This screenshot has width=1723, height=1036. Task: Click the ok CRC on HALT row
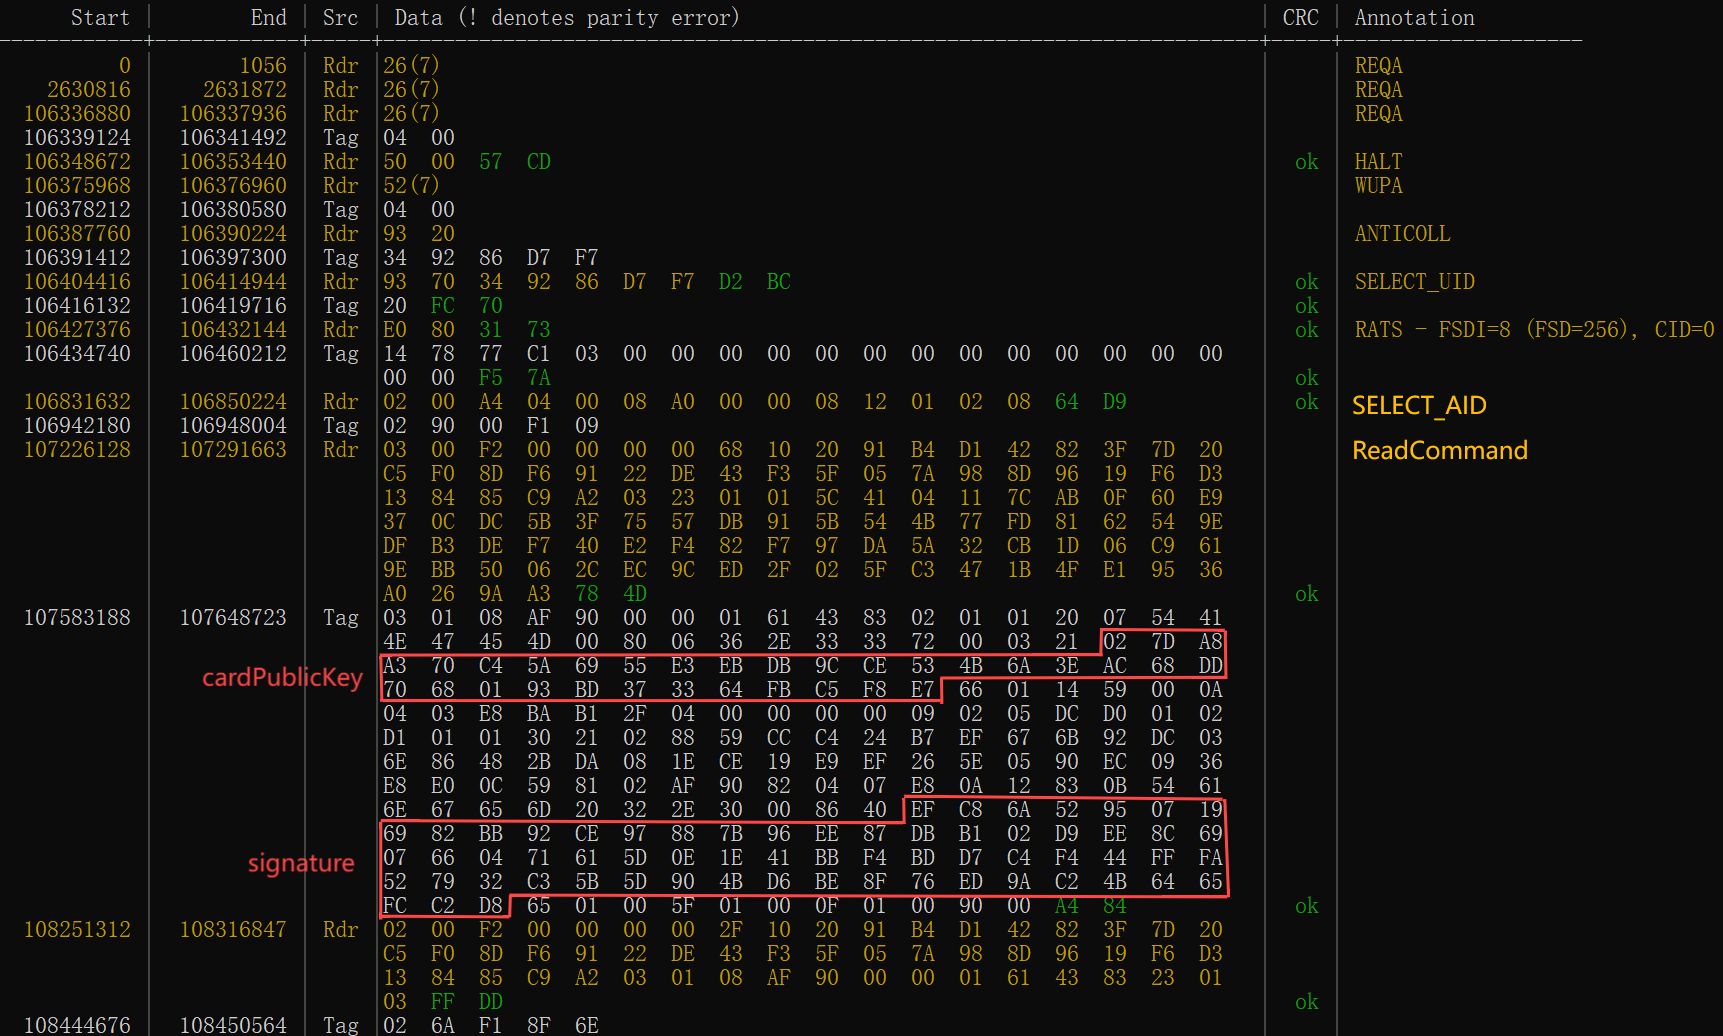[1306, 162]
